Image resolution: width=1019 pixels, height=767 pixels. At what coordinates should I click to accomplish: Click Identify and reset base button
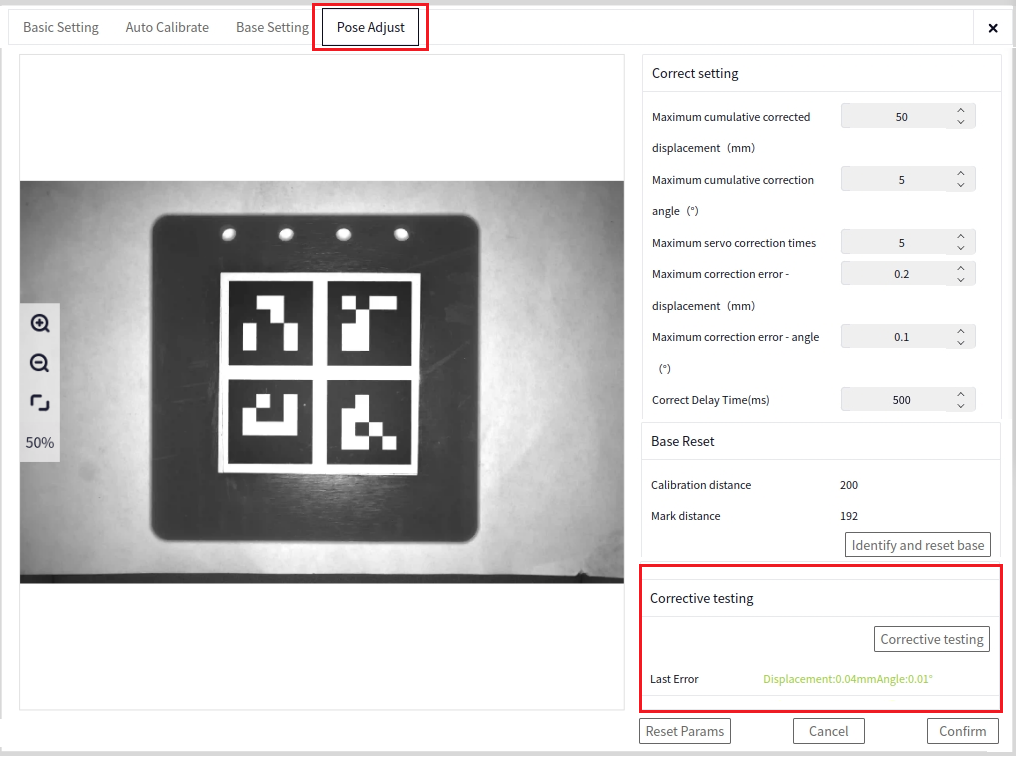click(918, 545)
